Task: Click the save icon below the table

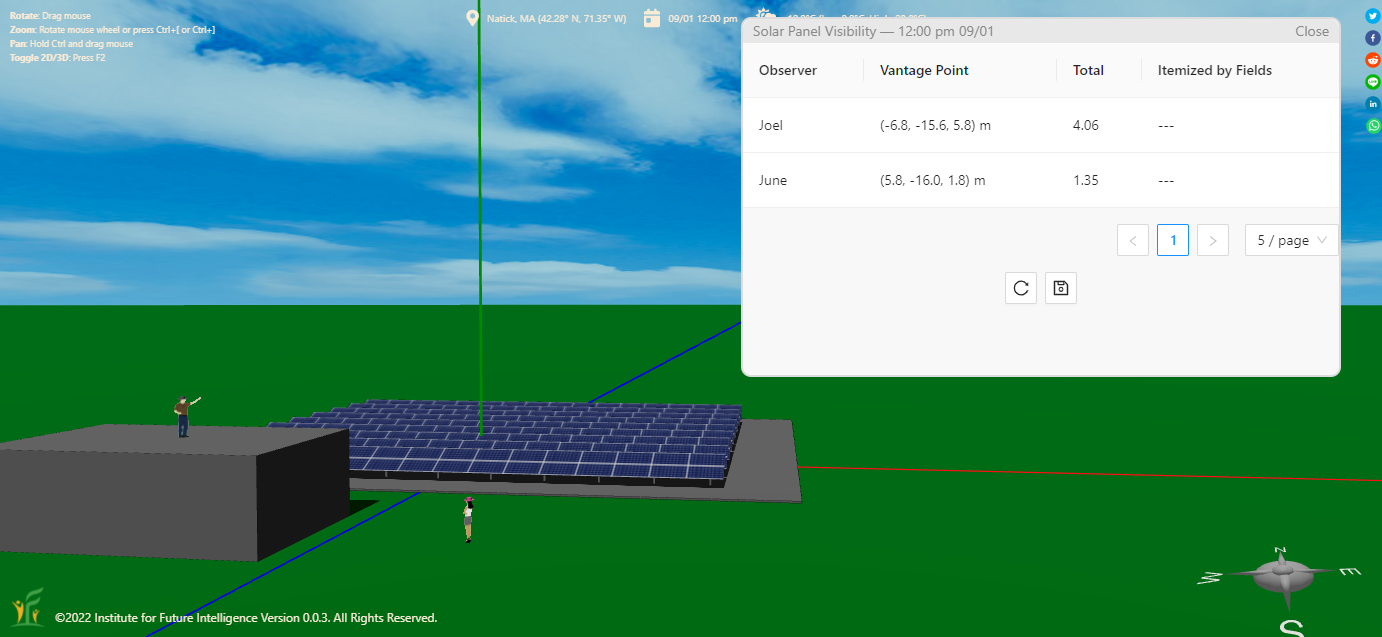Action: [x=1060, y=288]
